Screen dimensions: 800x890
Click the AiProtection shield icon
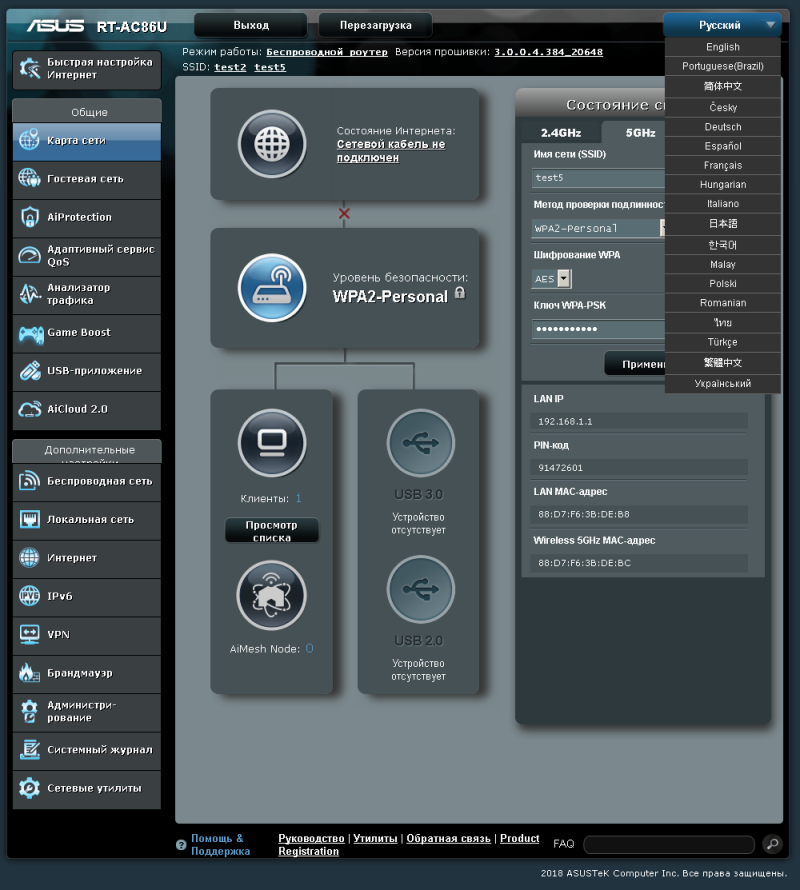30,217
